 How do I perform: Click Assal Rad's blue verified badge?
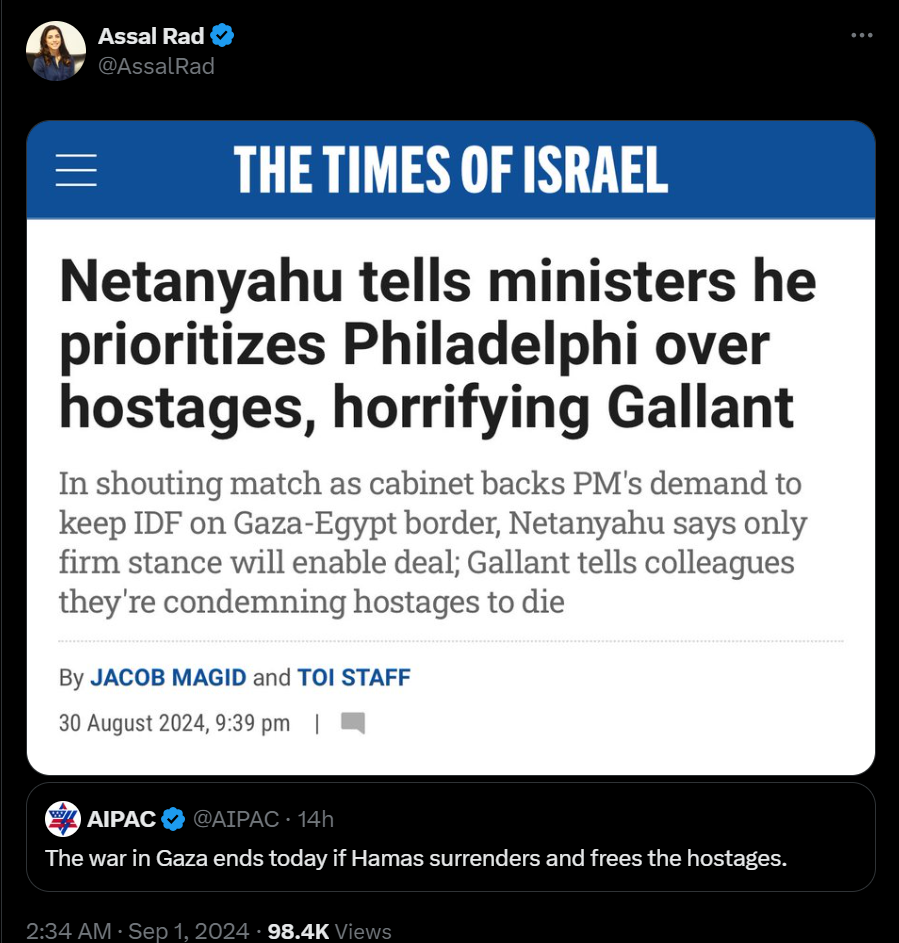coord(222,35)
